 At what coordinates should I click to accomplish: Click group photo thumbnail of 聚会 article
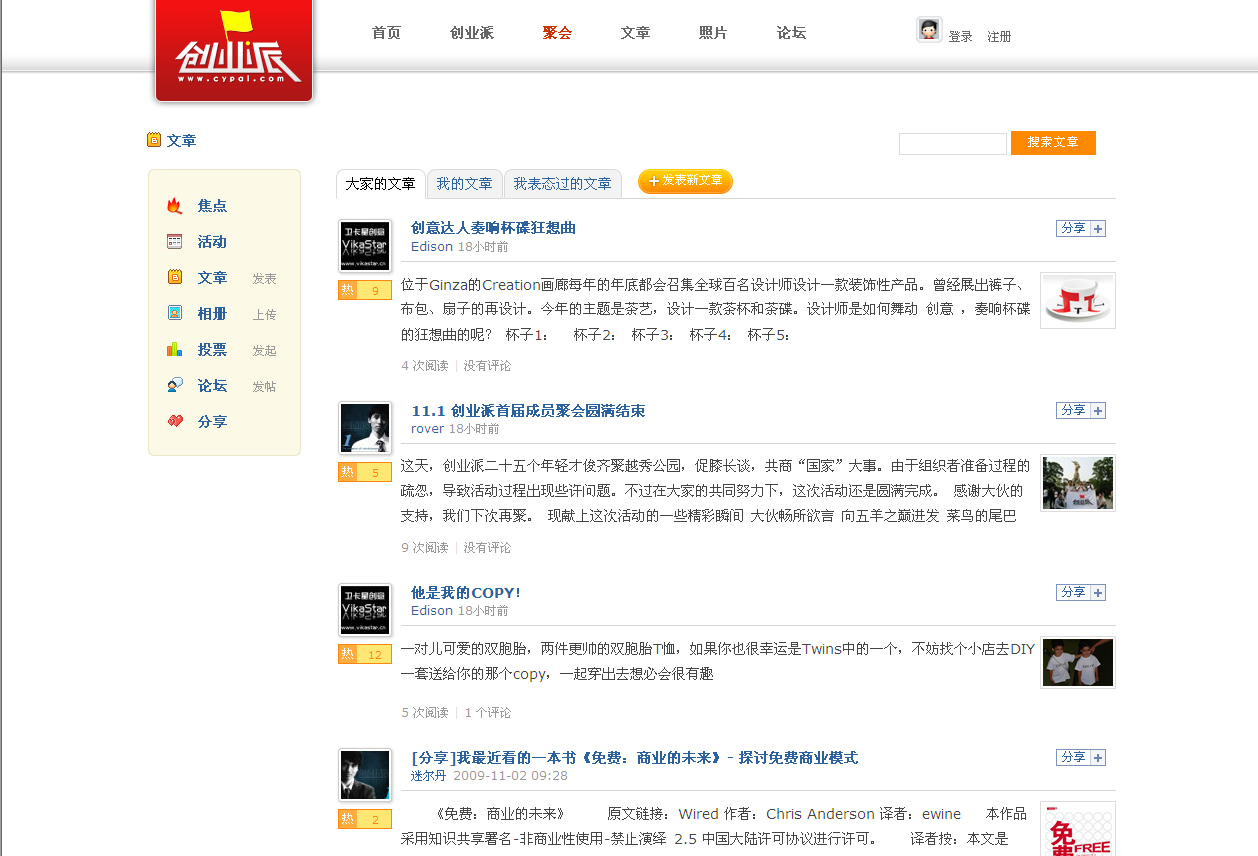pos(1078,483)
